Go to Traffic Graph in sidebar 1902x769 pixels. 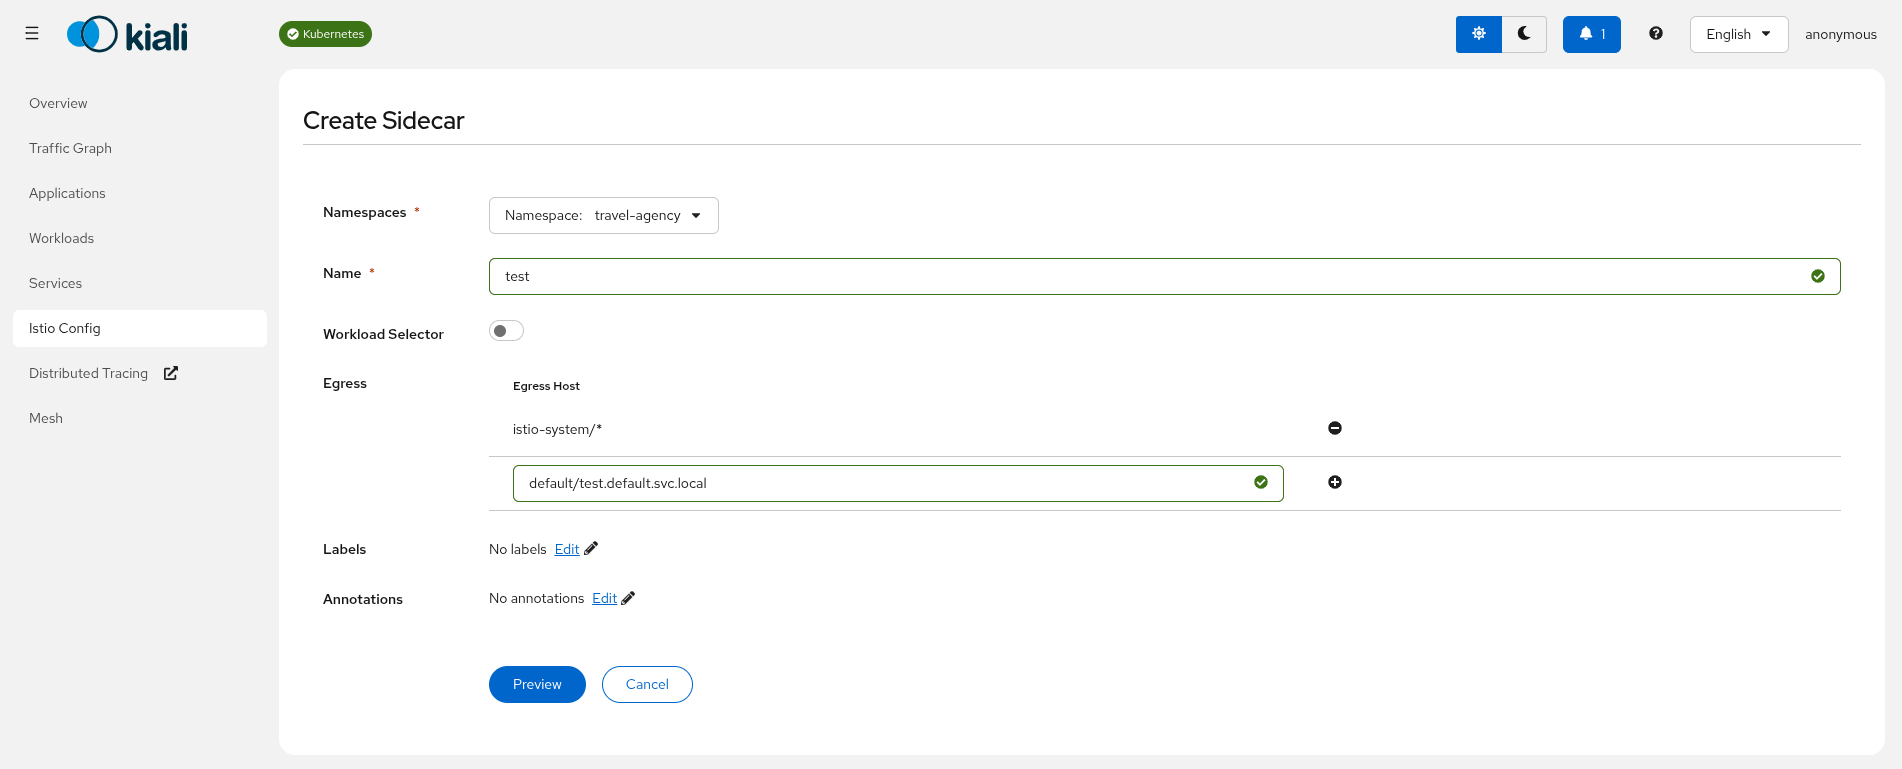coord(70,148)
